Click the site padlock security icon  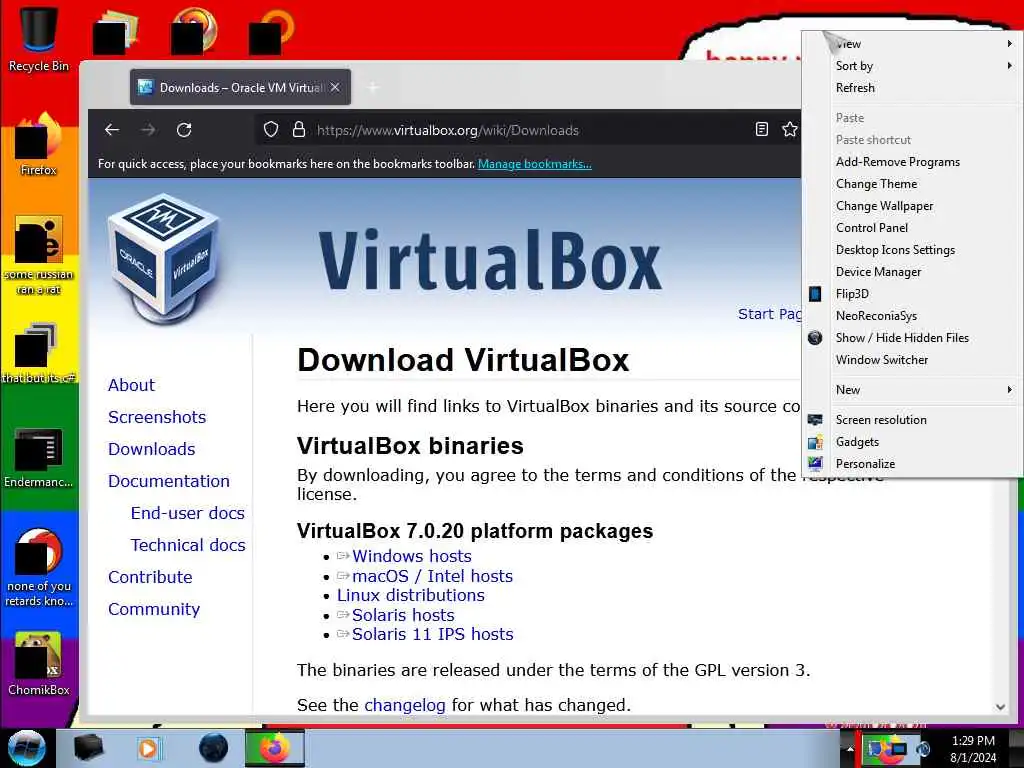[298, 129]
